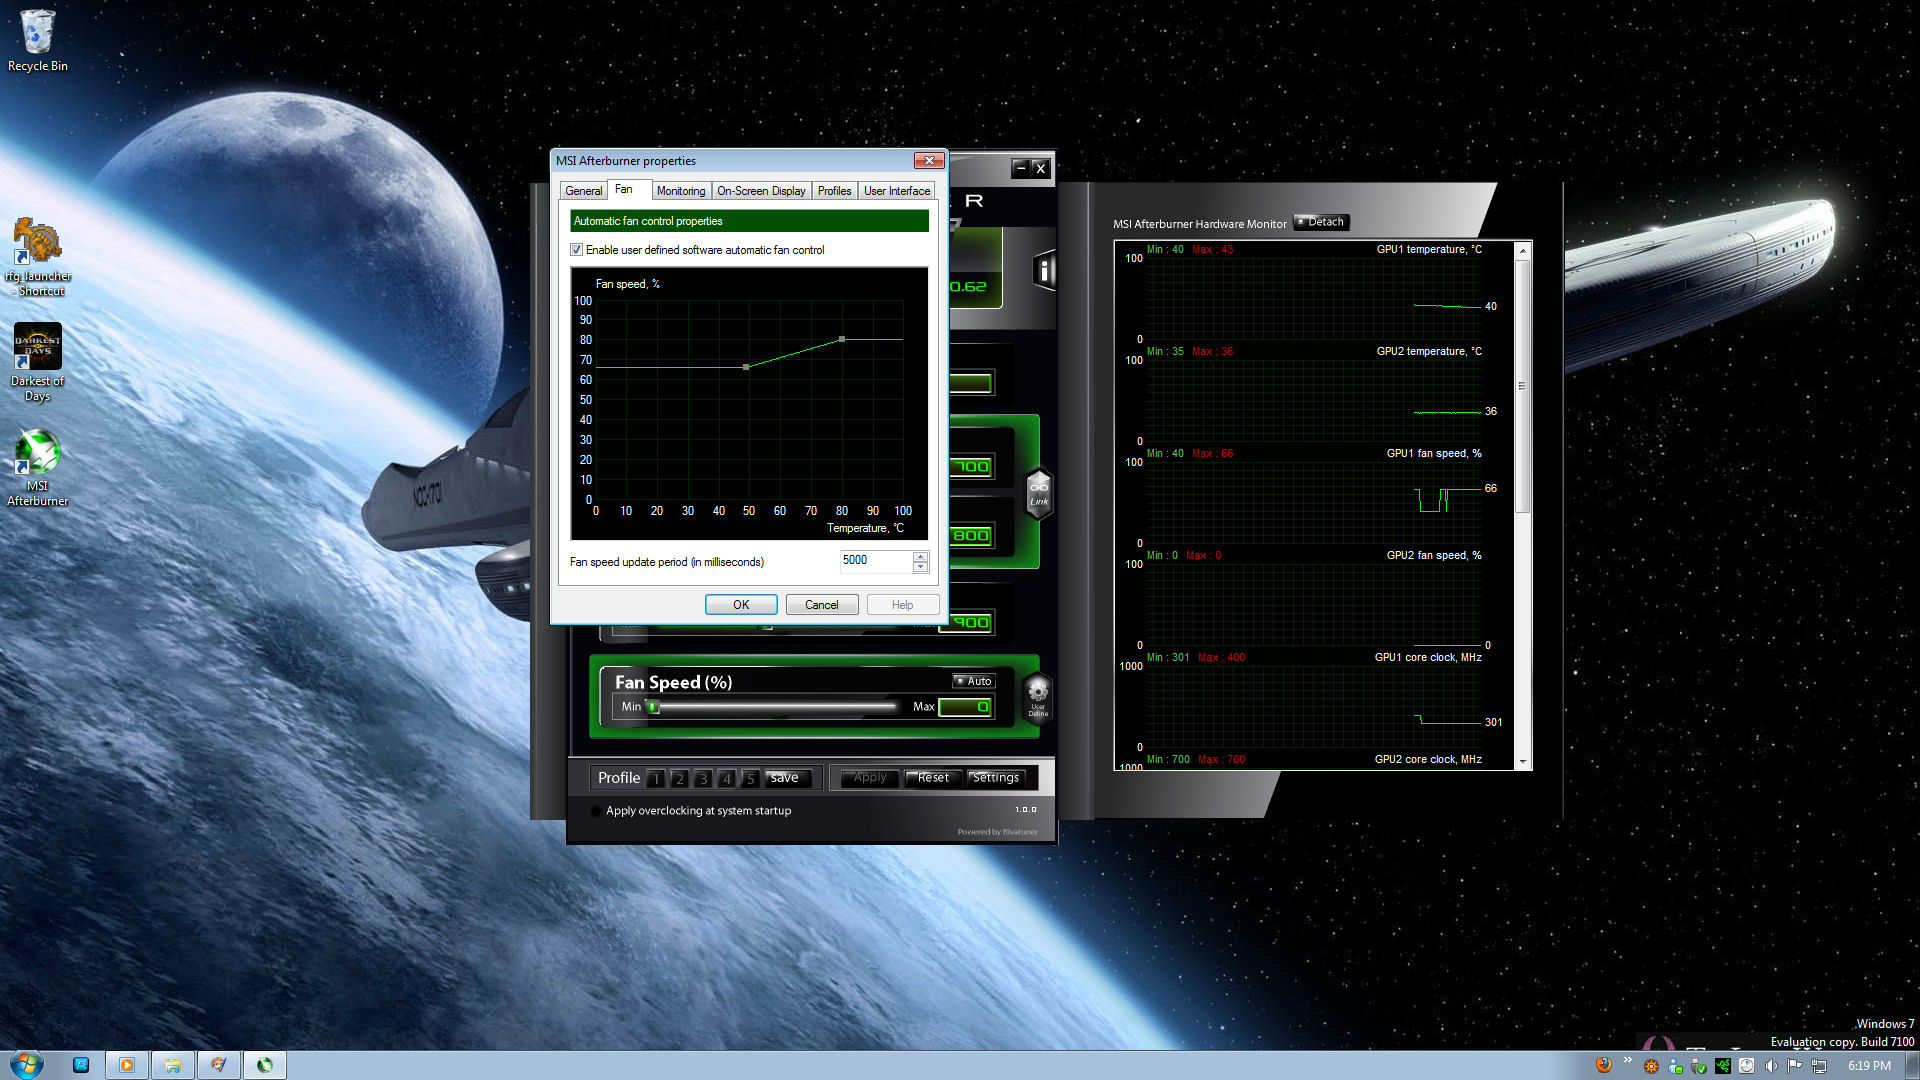Click the User Define fan gear icon

[1038, 695]
